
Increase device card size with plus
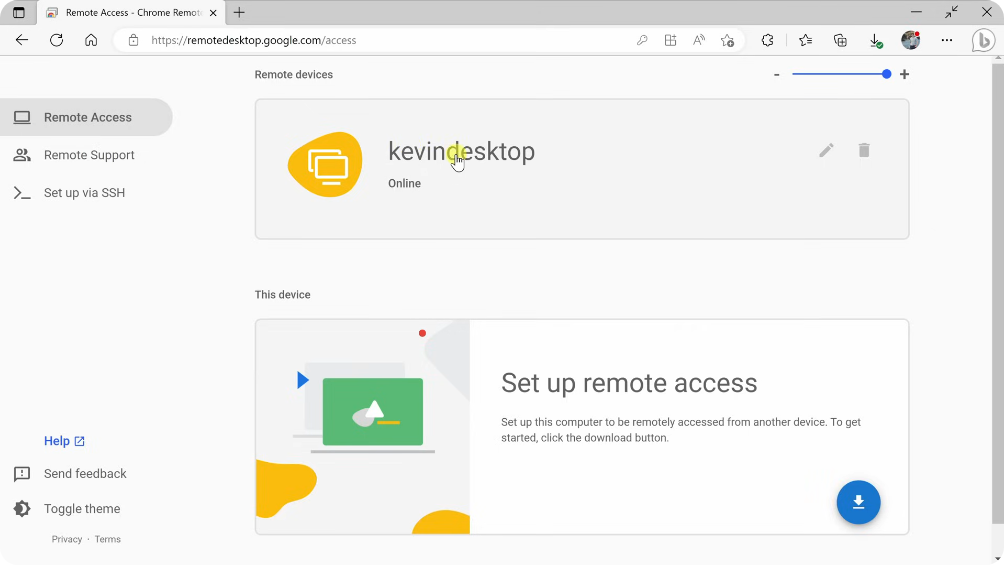click(904, 74)
